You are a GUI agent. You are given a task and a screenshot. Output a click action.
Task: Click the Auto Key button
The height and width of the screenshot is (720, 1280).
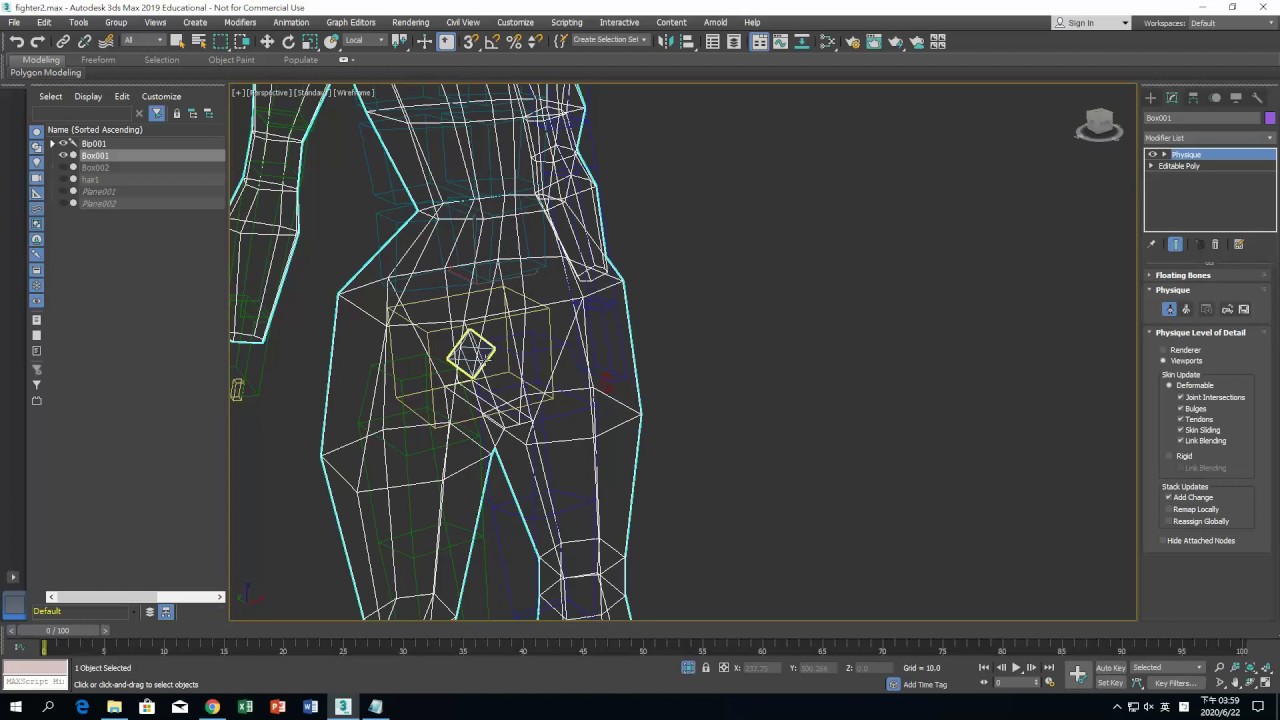(x=1110, y=668)
